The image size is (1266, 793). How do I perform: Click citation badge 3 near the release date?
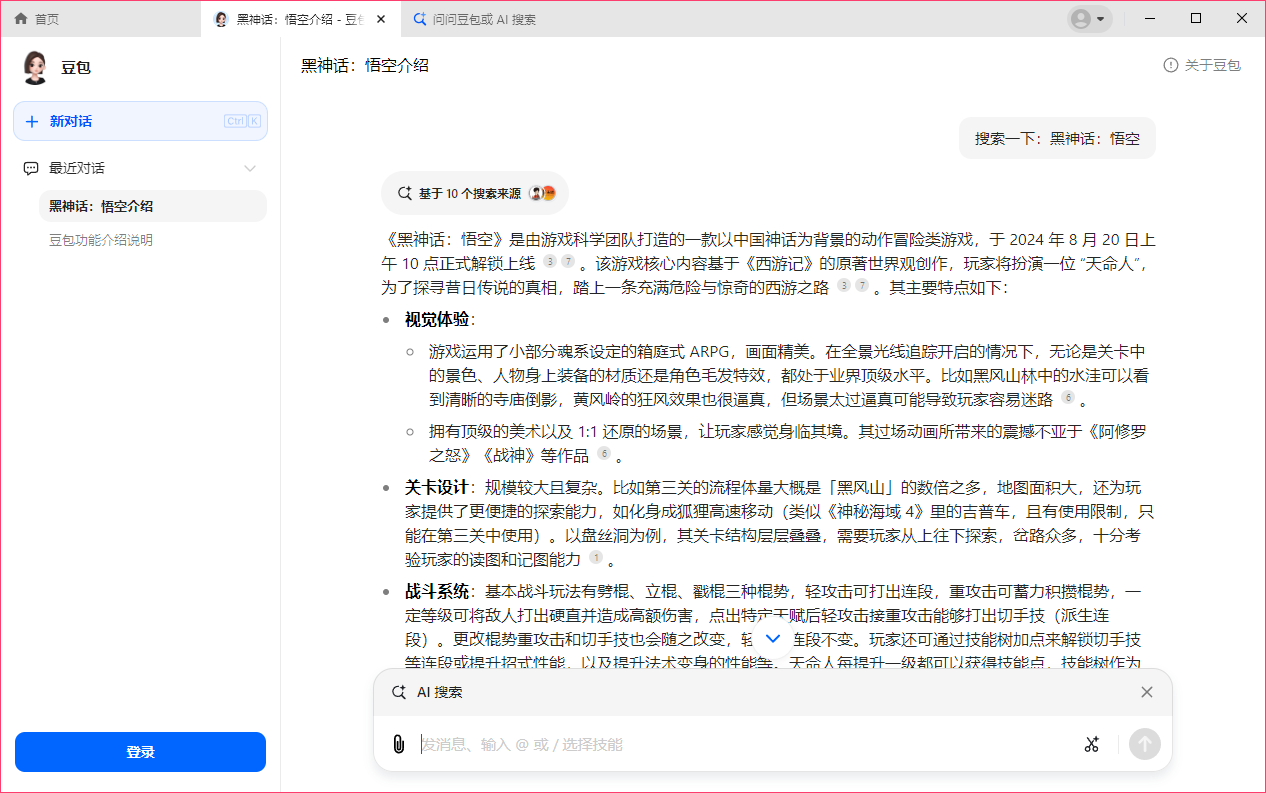(x=550, y=261)
